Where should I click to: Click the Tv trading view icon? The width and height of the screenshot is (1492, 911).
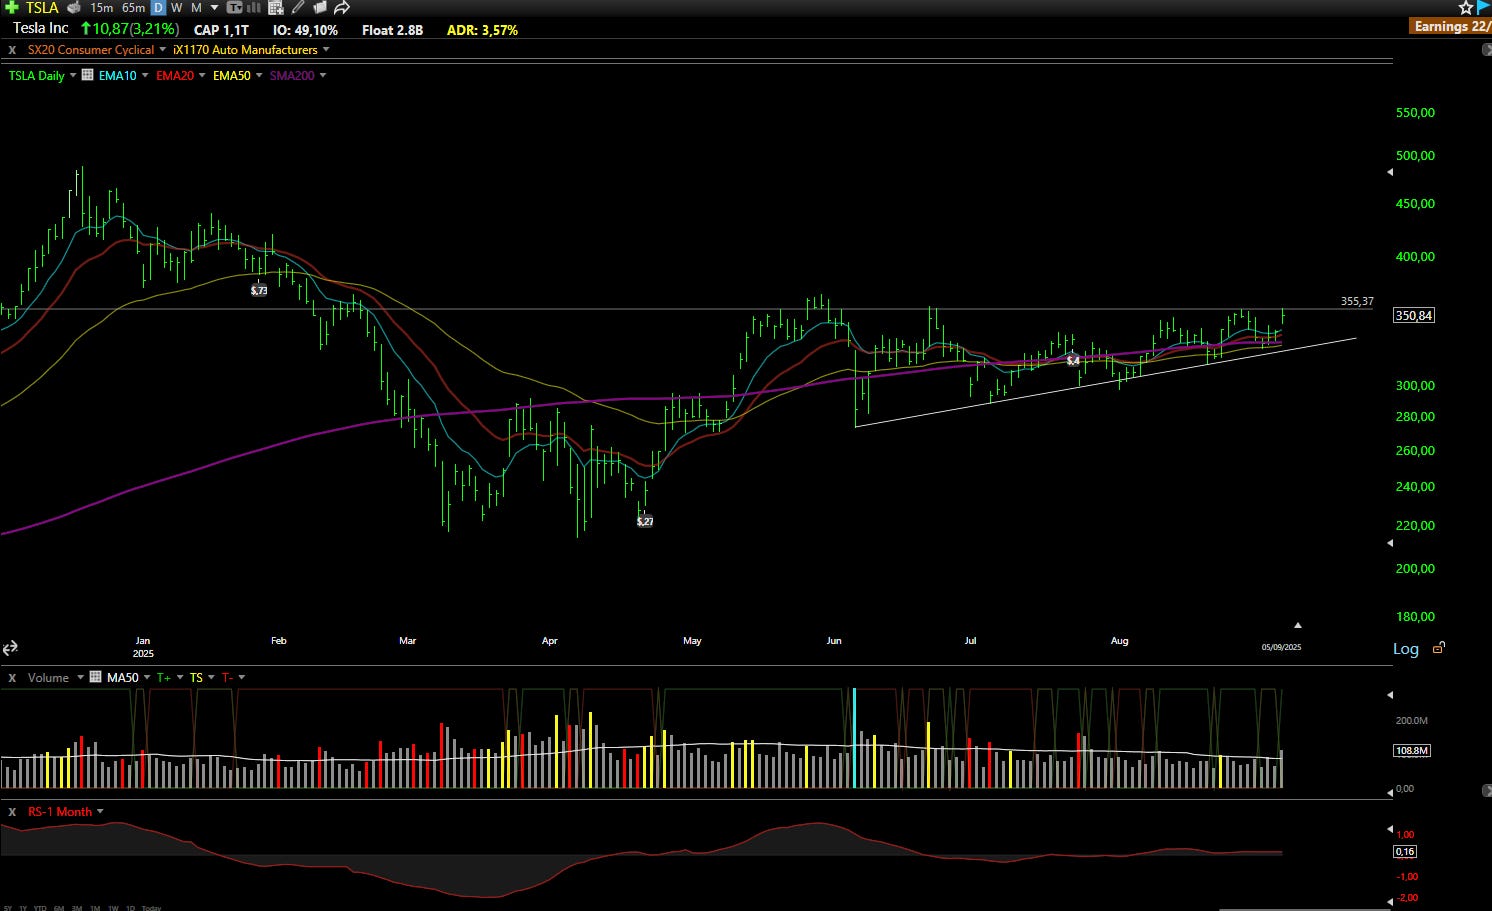point(235,7)
